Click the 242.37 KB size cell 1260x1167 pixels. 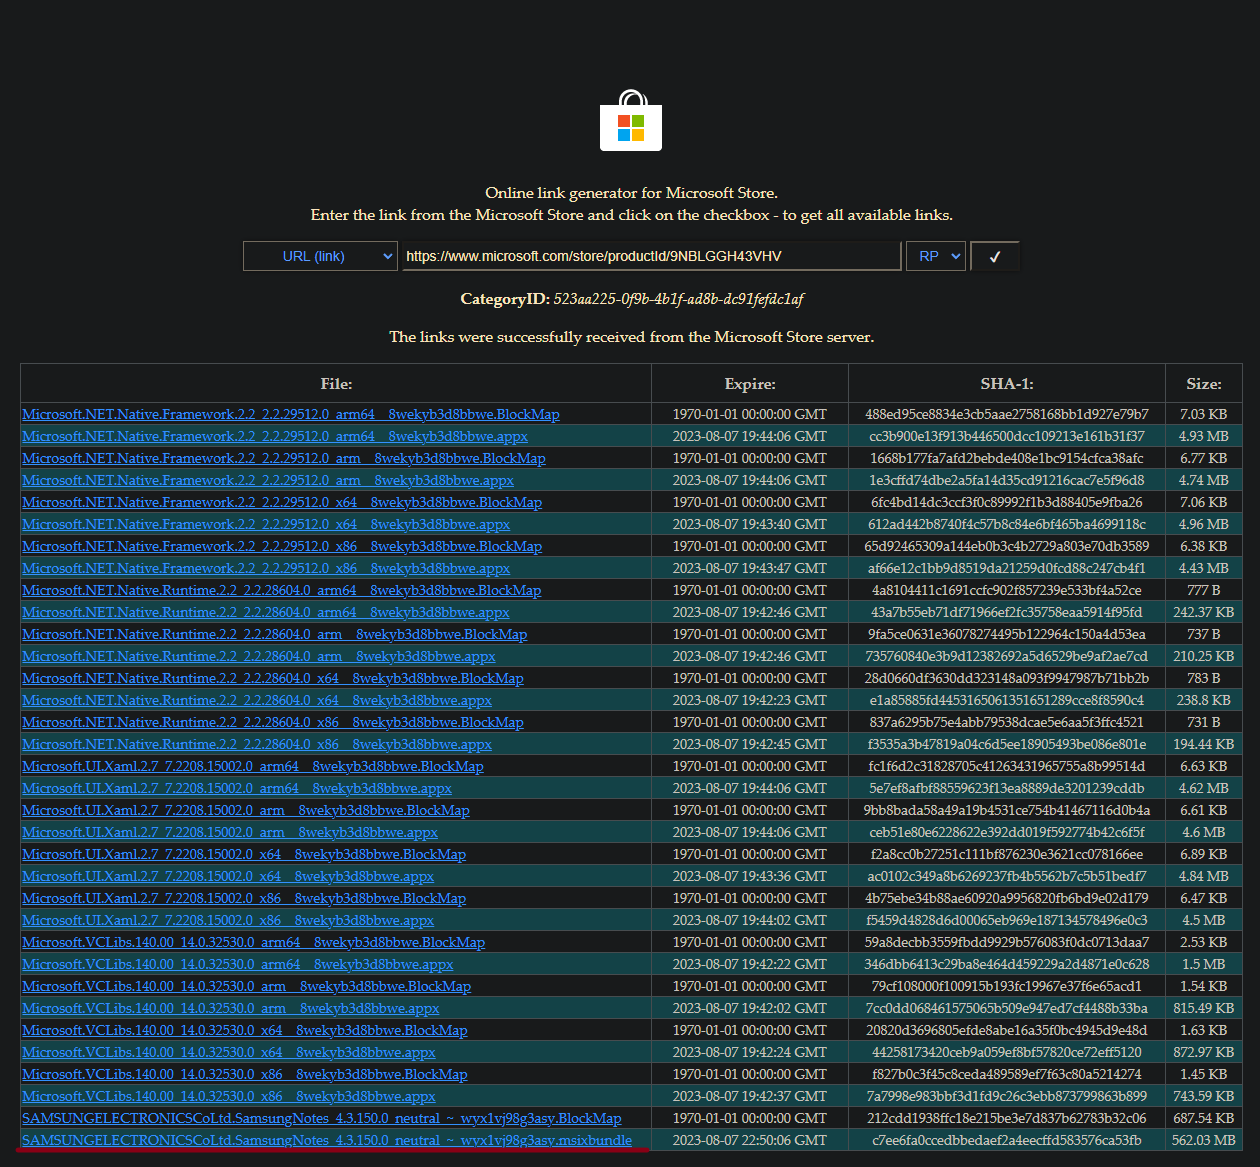pyautogui.click(x=1204, y=612)
